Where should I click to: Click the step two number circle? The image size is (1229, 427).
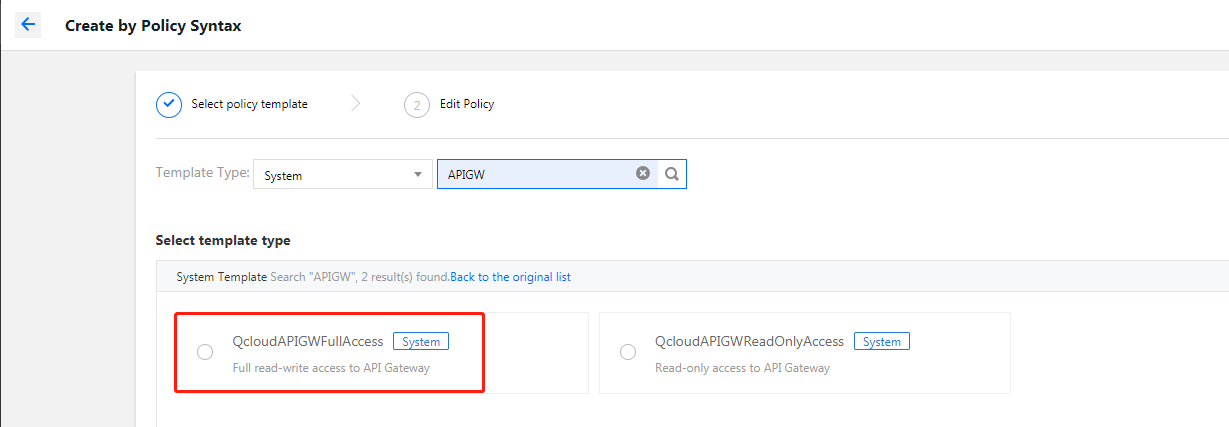pos(416,104)
